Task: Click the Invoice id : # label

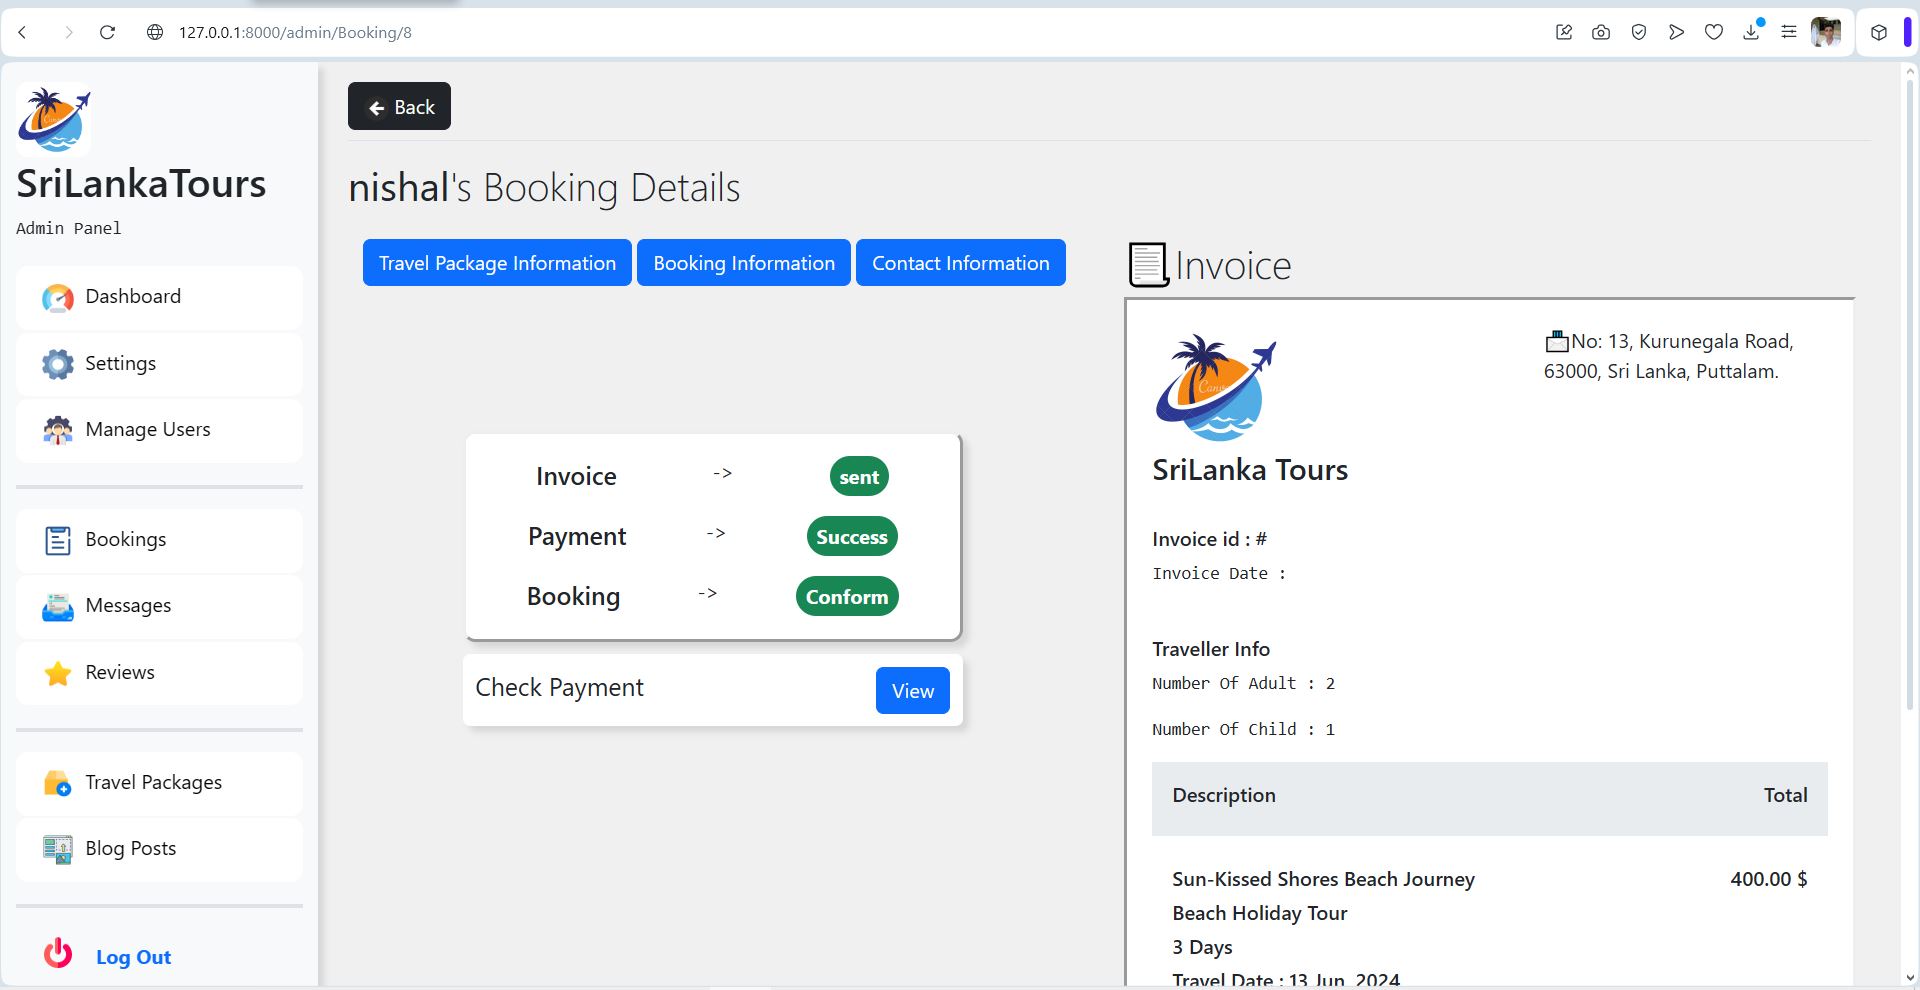Action: tap(1209, 539)
